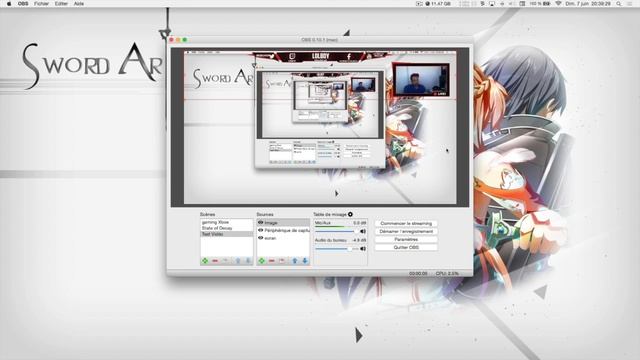Click Commencer le streaming button
The image size is (640, 360).
click(x=406, y=223)
